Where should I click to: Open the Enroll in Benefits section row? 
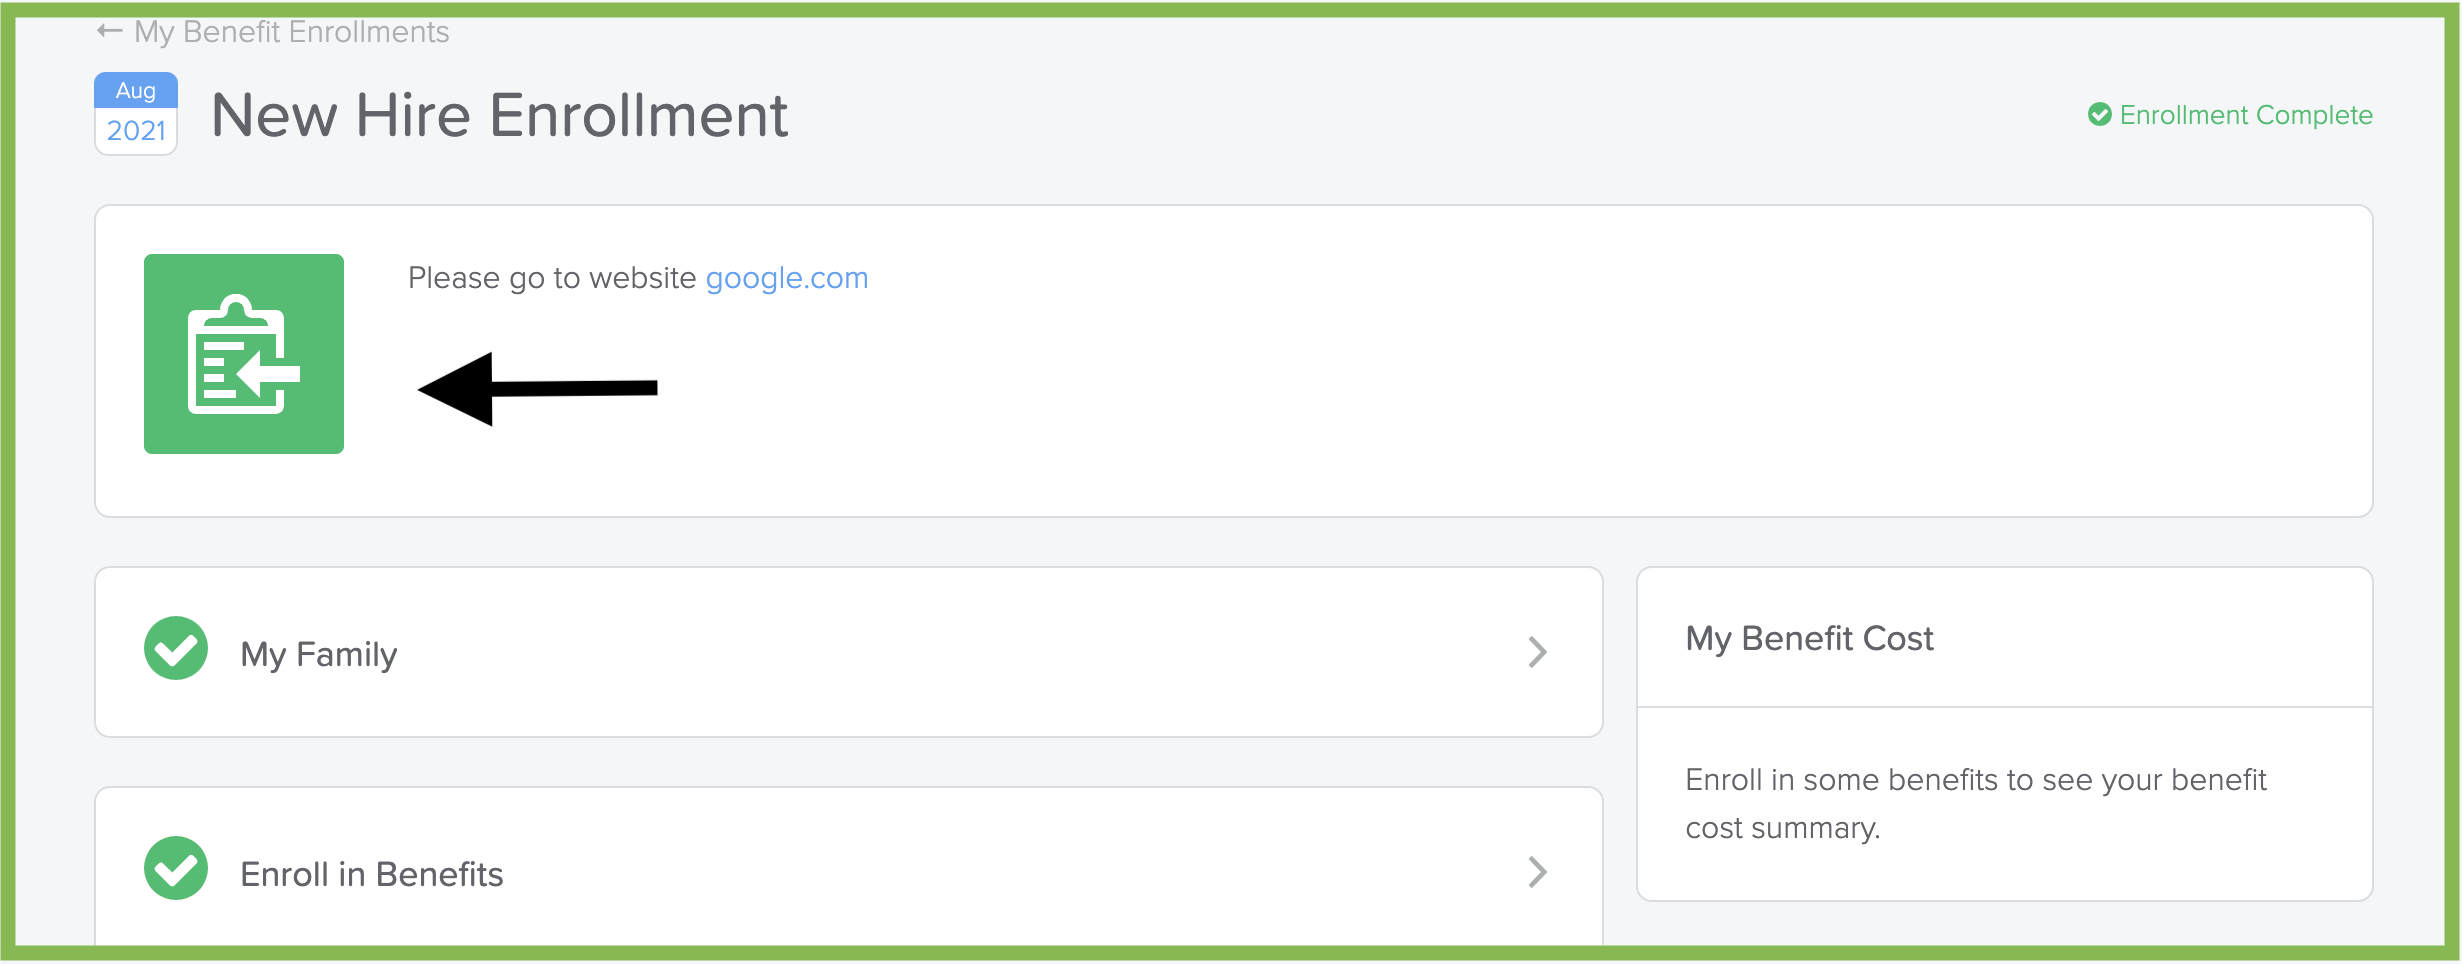849,868
